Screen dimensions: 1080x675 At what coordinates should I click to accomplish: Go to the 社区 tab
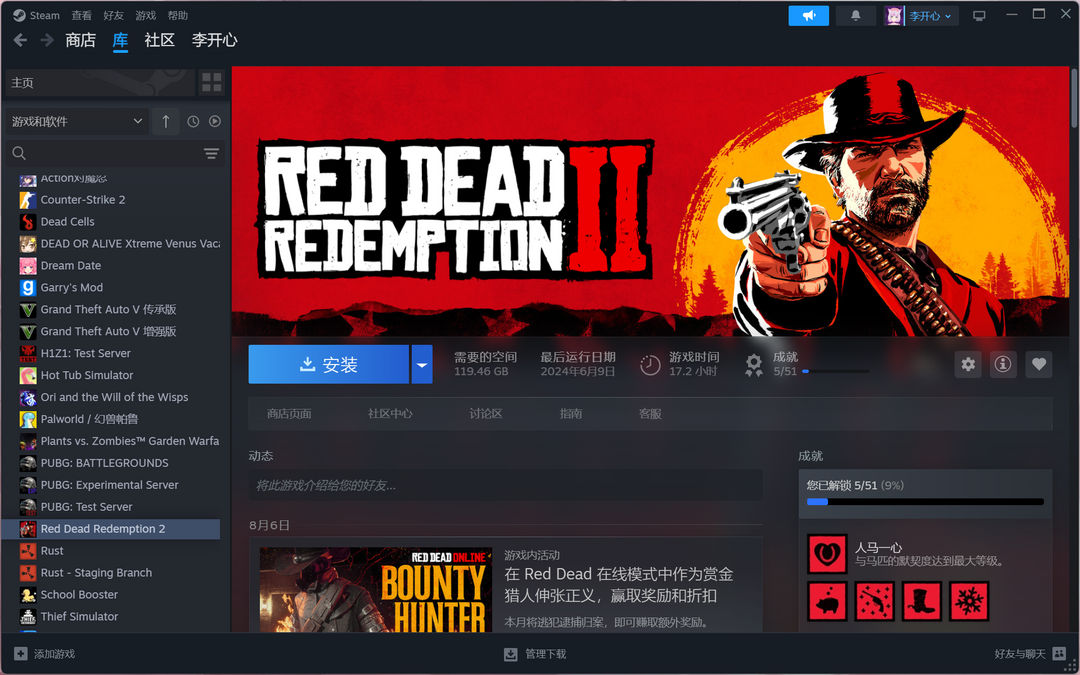coord(160,41)
